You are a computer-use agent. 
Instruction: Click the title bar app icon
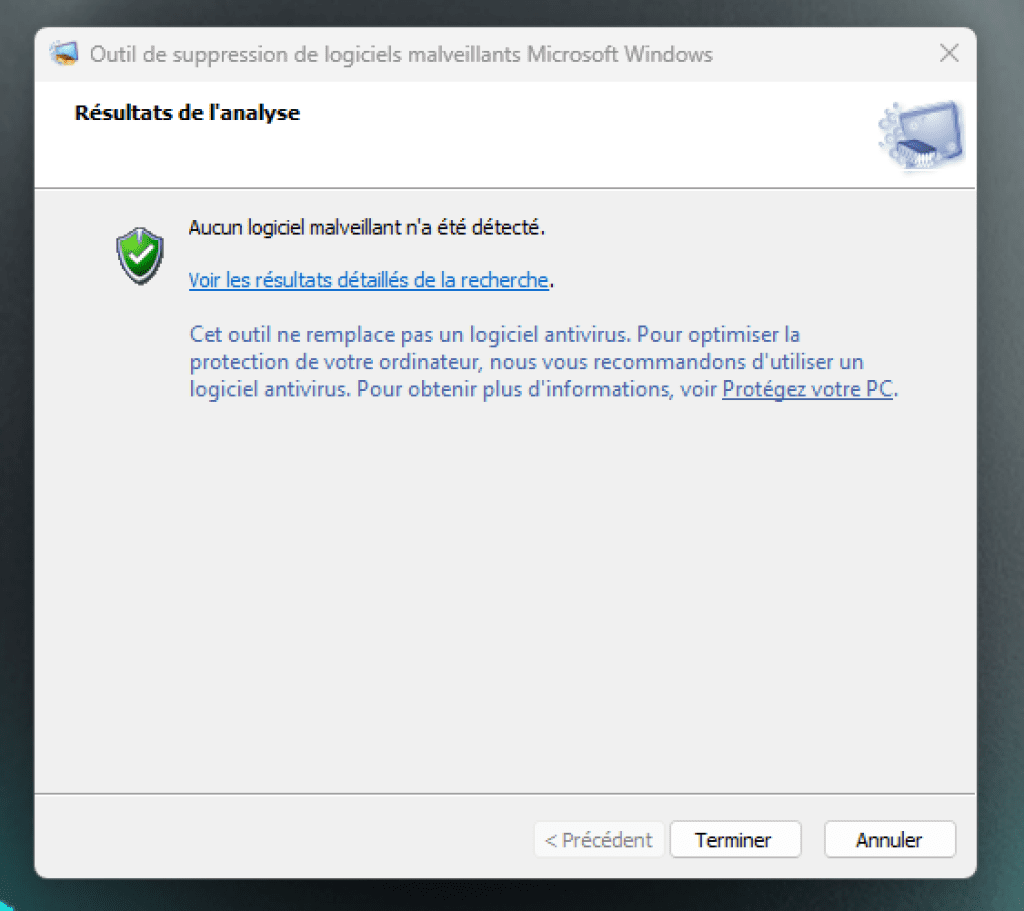(64, 54)
